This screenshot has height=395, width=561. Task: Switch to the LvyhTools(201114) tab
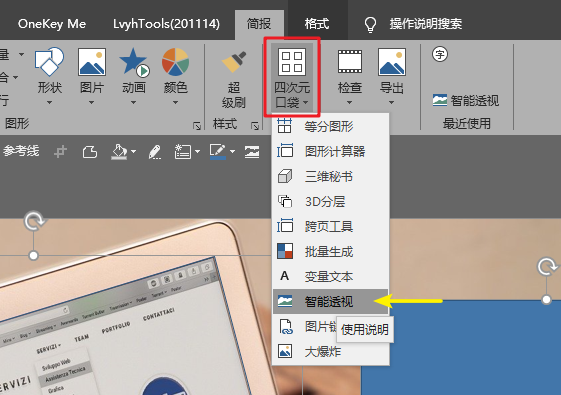tap(166, 24)
